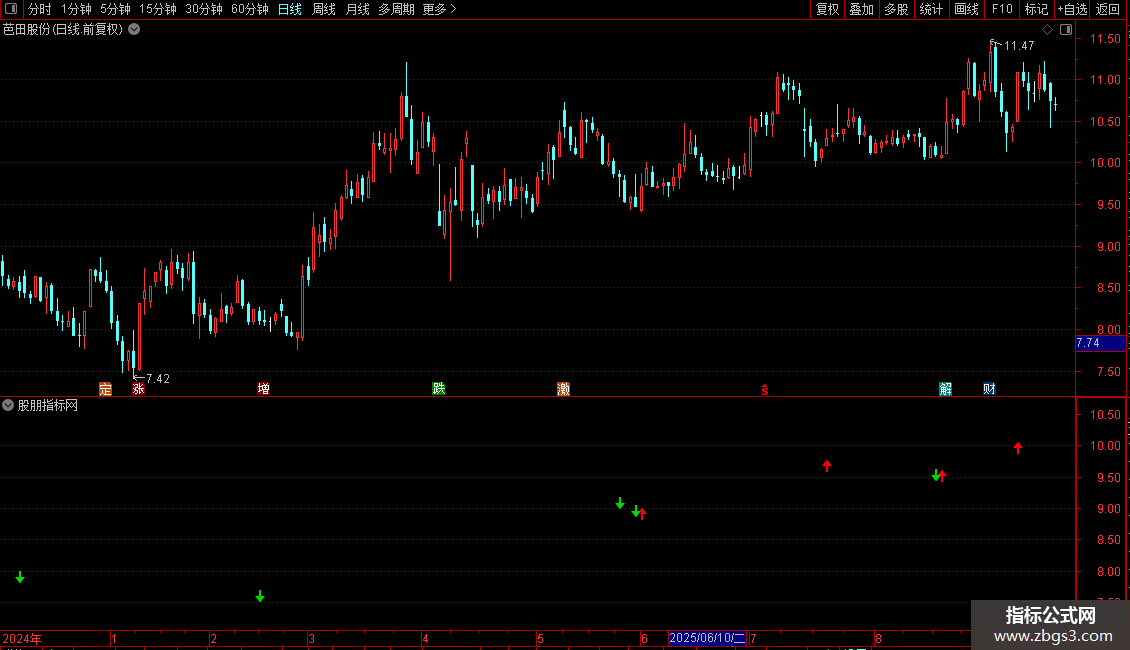This screenshot has width=1130, height=650.
Task: Click the 股朋指标网 indicator title
Action: [48, 405]
